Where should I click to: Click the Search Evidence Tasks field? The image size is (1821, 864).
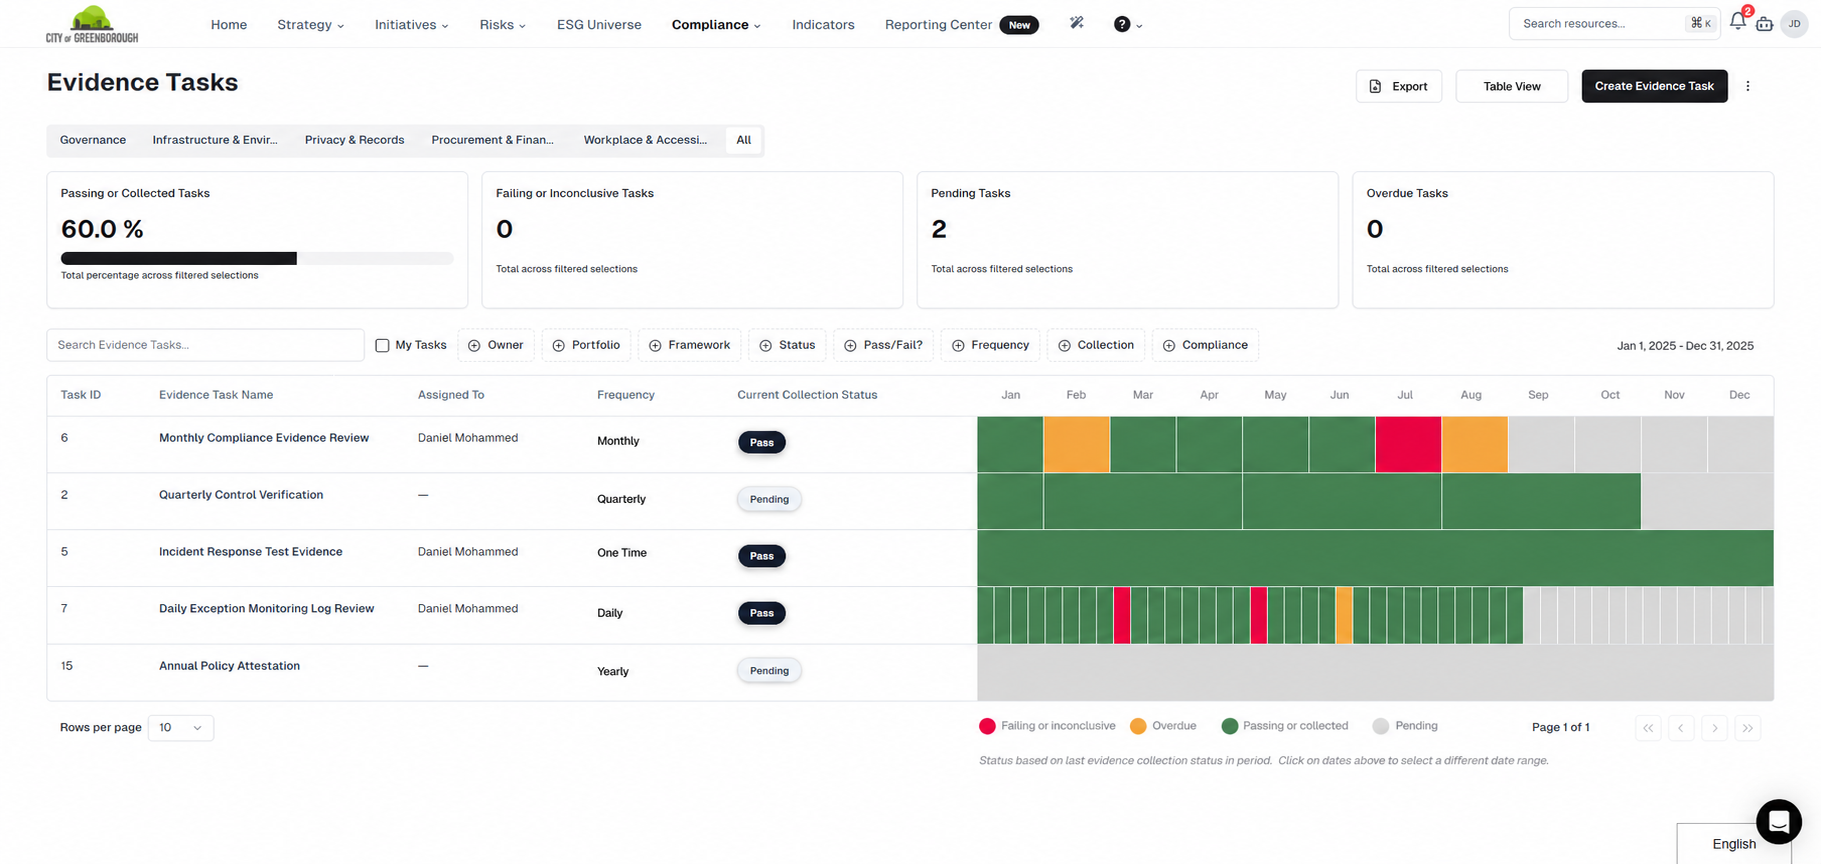pyautogui.click(x=205, y=345)
